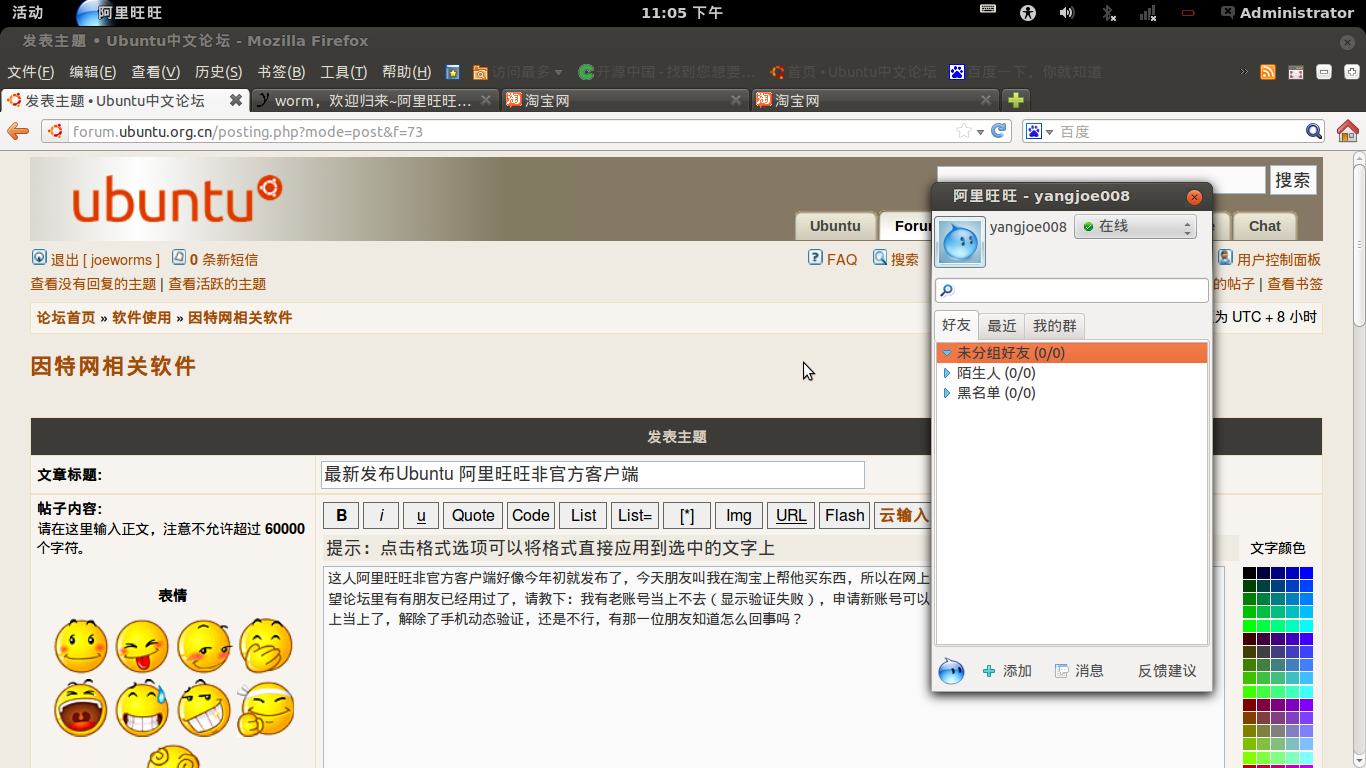1366x768 pixels.
Task: Click the Baidu paw bookmark 百度一下
Action: [1026, 72]
